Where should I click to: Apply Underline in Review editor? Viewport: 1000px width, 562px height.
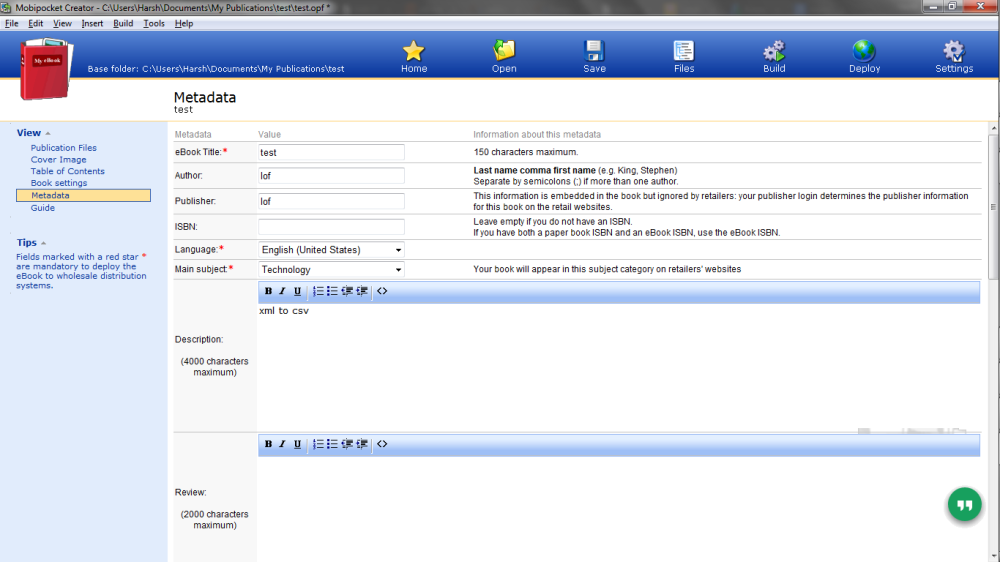pyautogui.click(x=297, y=444)
